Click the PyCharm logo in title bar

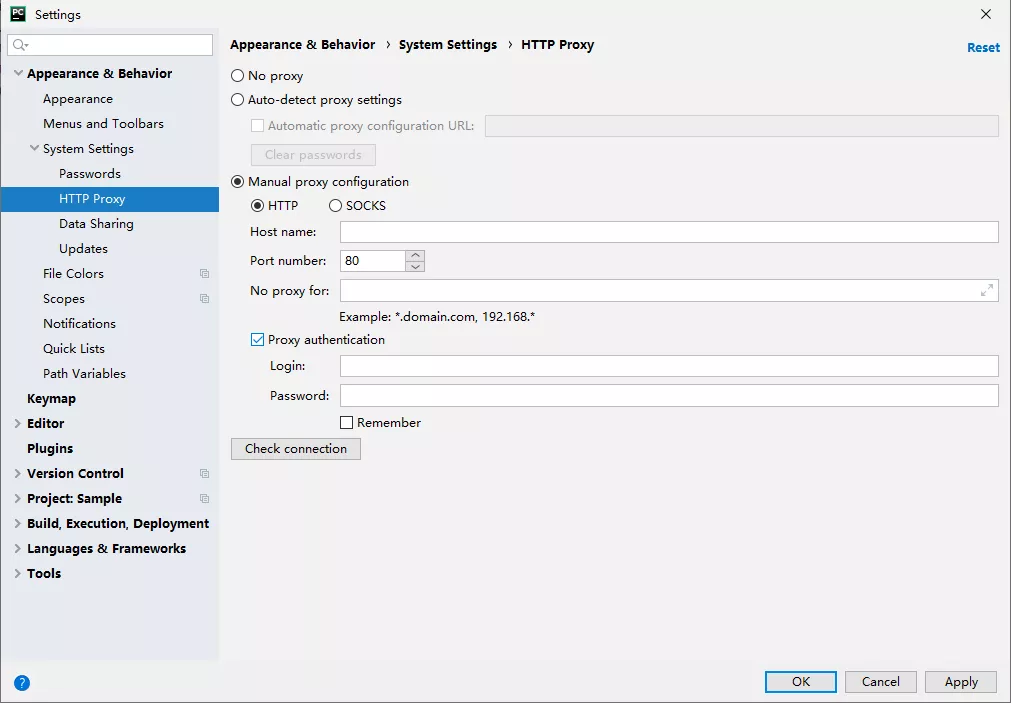pos(18,14)
